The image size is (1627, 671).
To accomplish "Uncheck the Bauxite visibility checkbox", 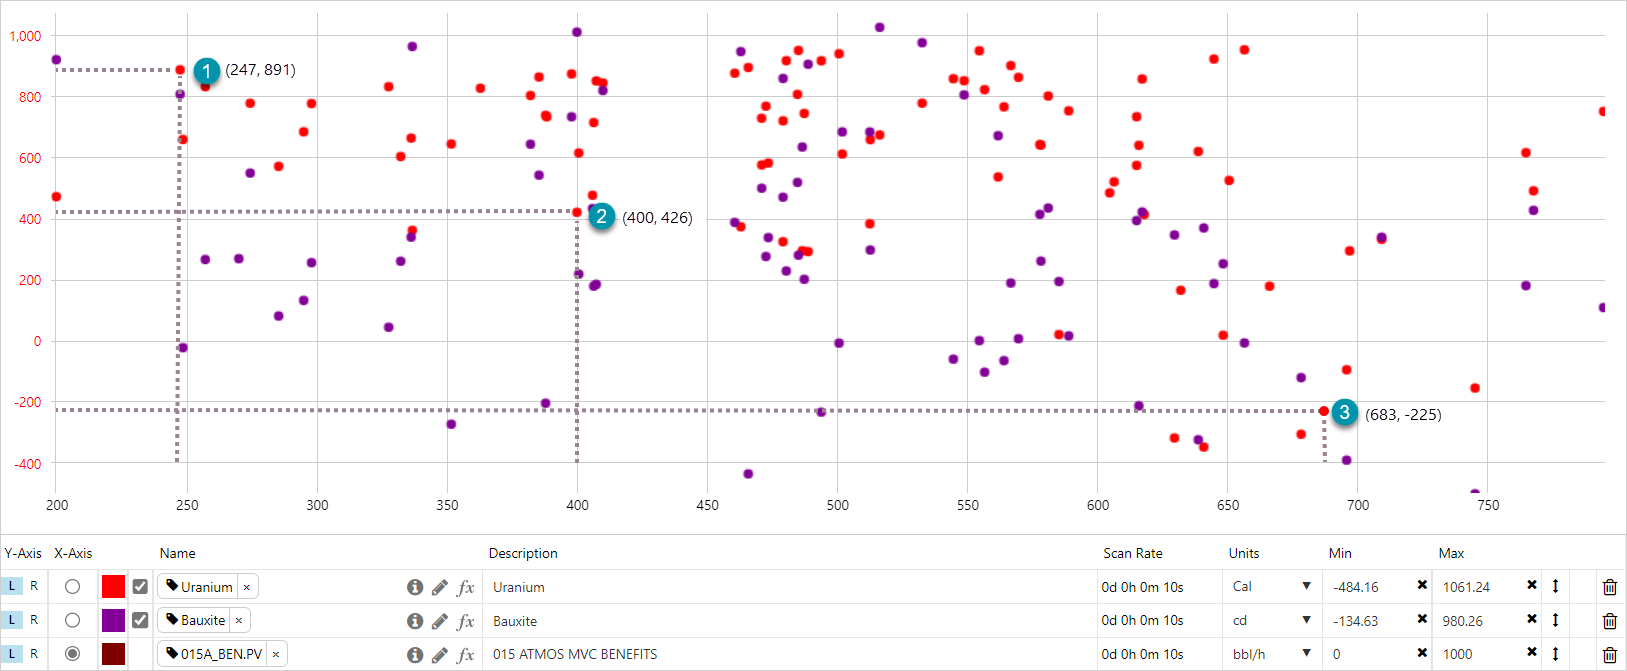I will pos(140,620).
